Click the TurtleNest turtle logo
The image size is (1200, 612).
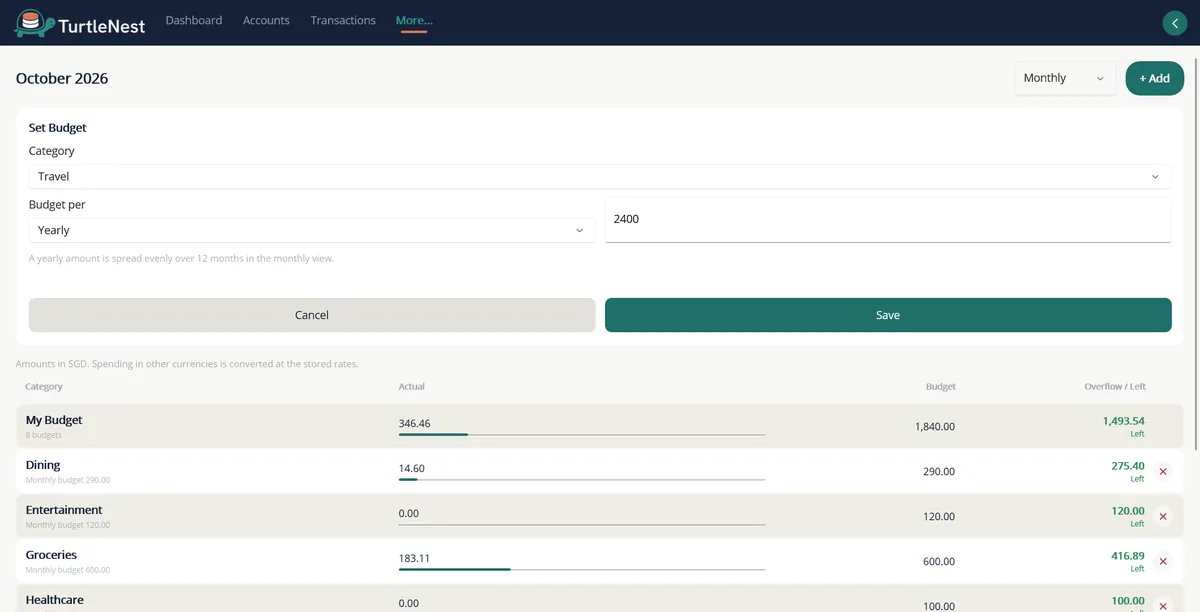34,23
